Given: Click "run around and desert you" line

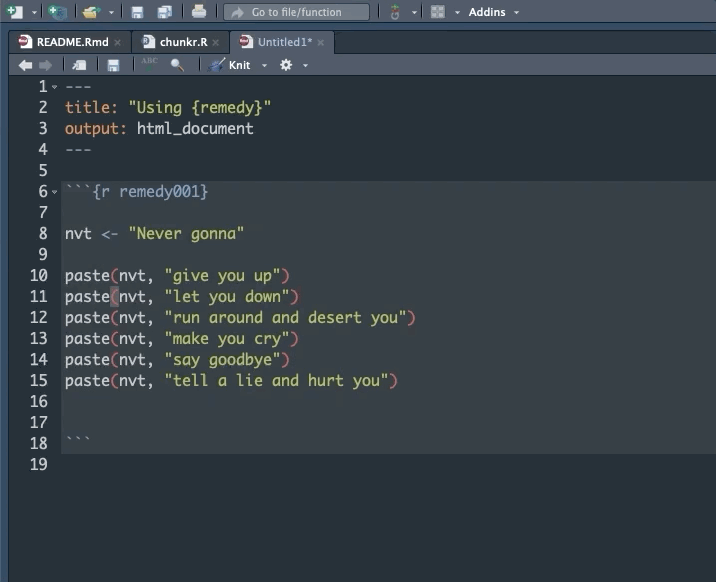Looking at the screenshot, I should click(x=285, y=318).
